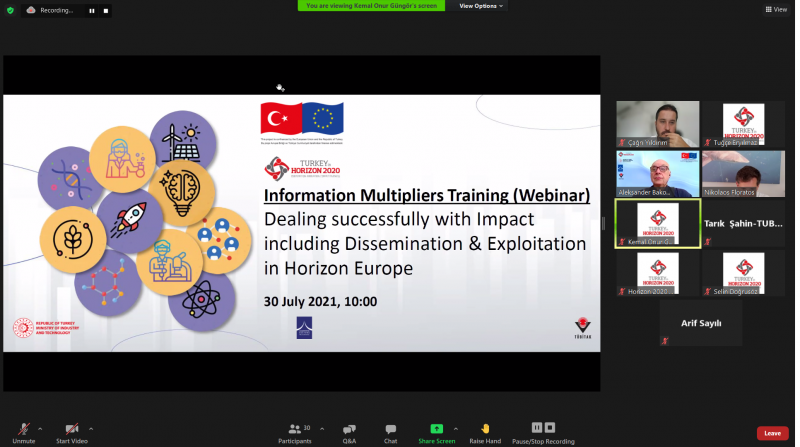Image resolution: width=800 pixels, height=447 pixels.
Task: Click the scientist with flask icon
Action: click(x=124, y=159)
